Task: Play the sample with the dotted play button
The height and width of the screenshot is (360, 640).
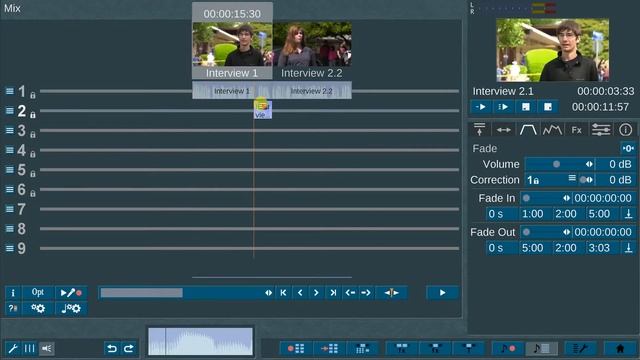Action: [x=503, y=107]
